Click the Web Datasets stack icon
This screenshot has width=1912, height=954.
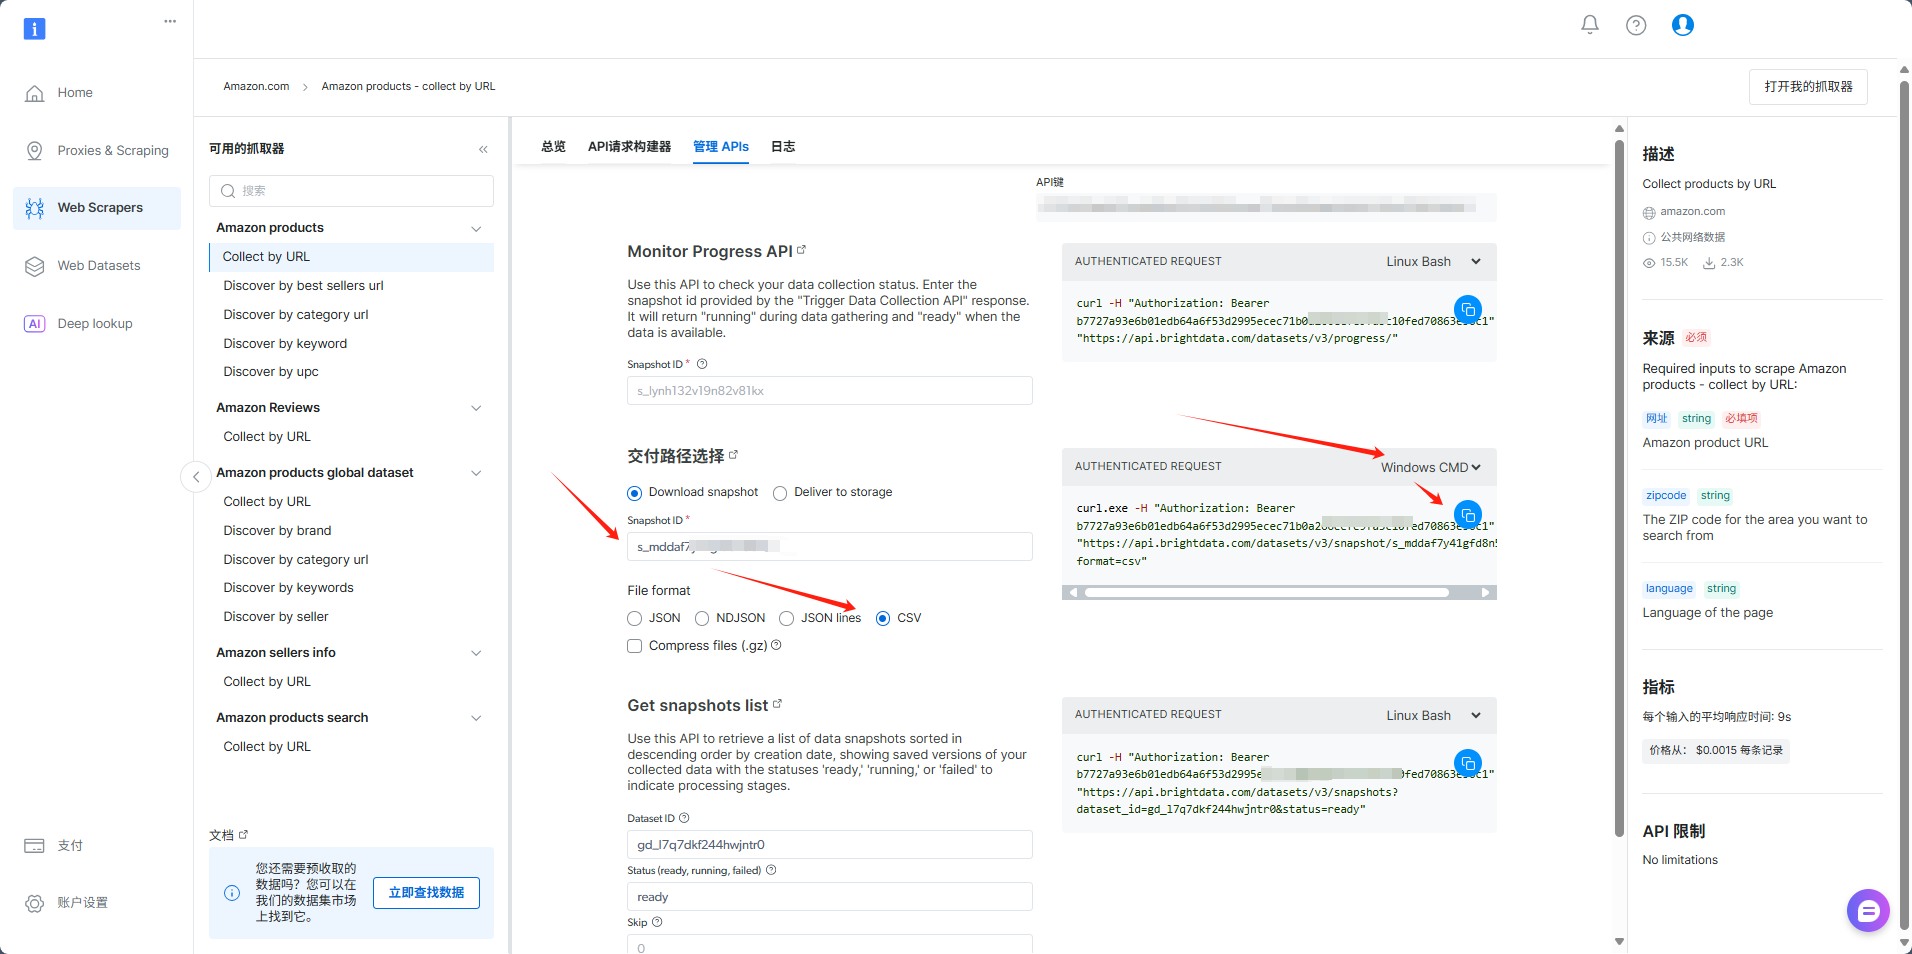coord(35,266)
